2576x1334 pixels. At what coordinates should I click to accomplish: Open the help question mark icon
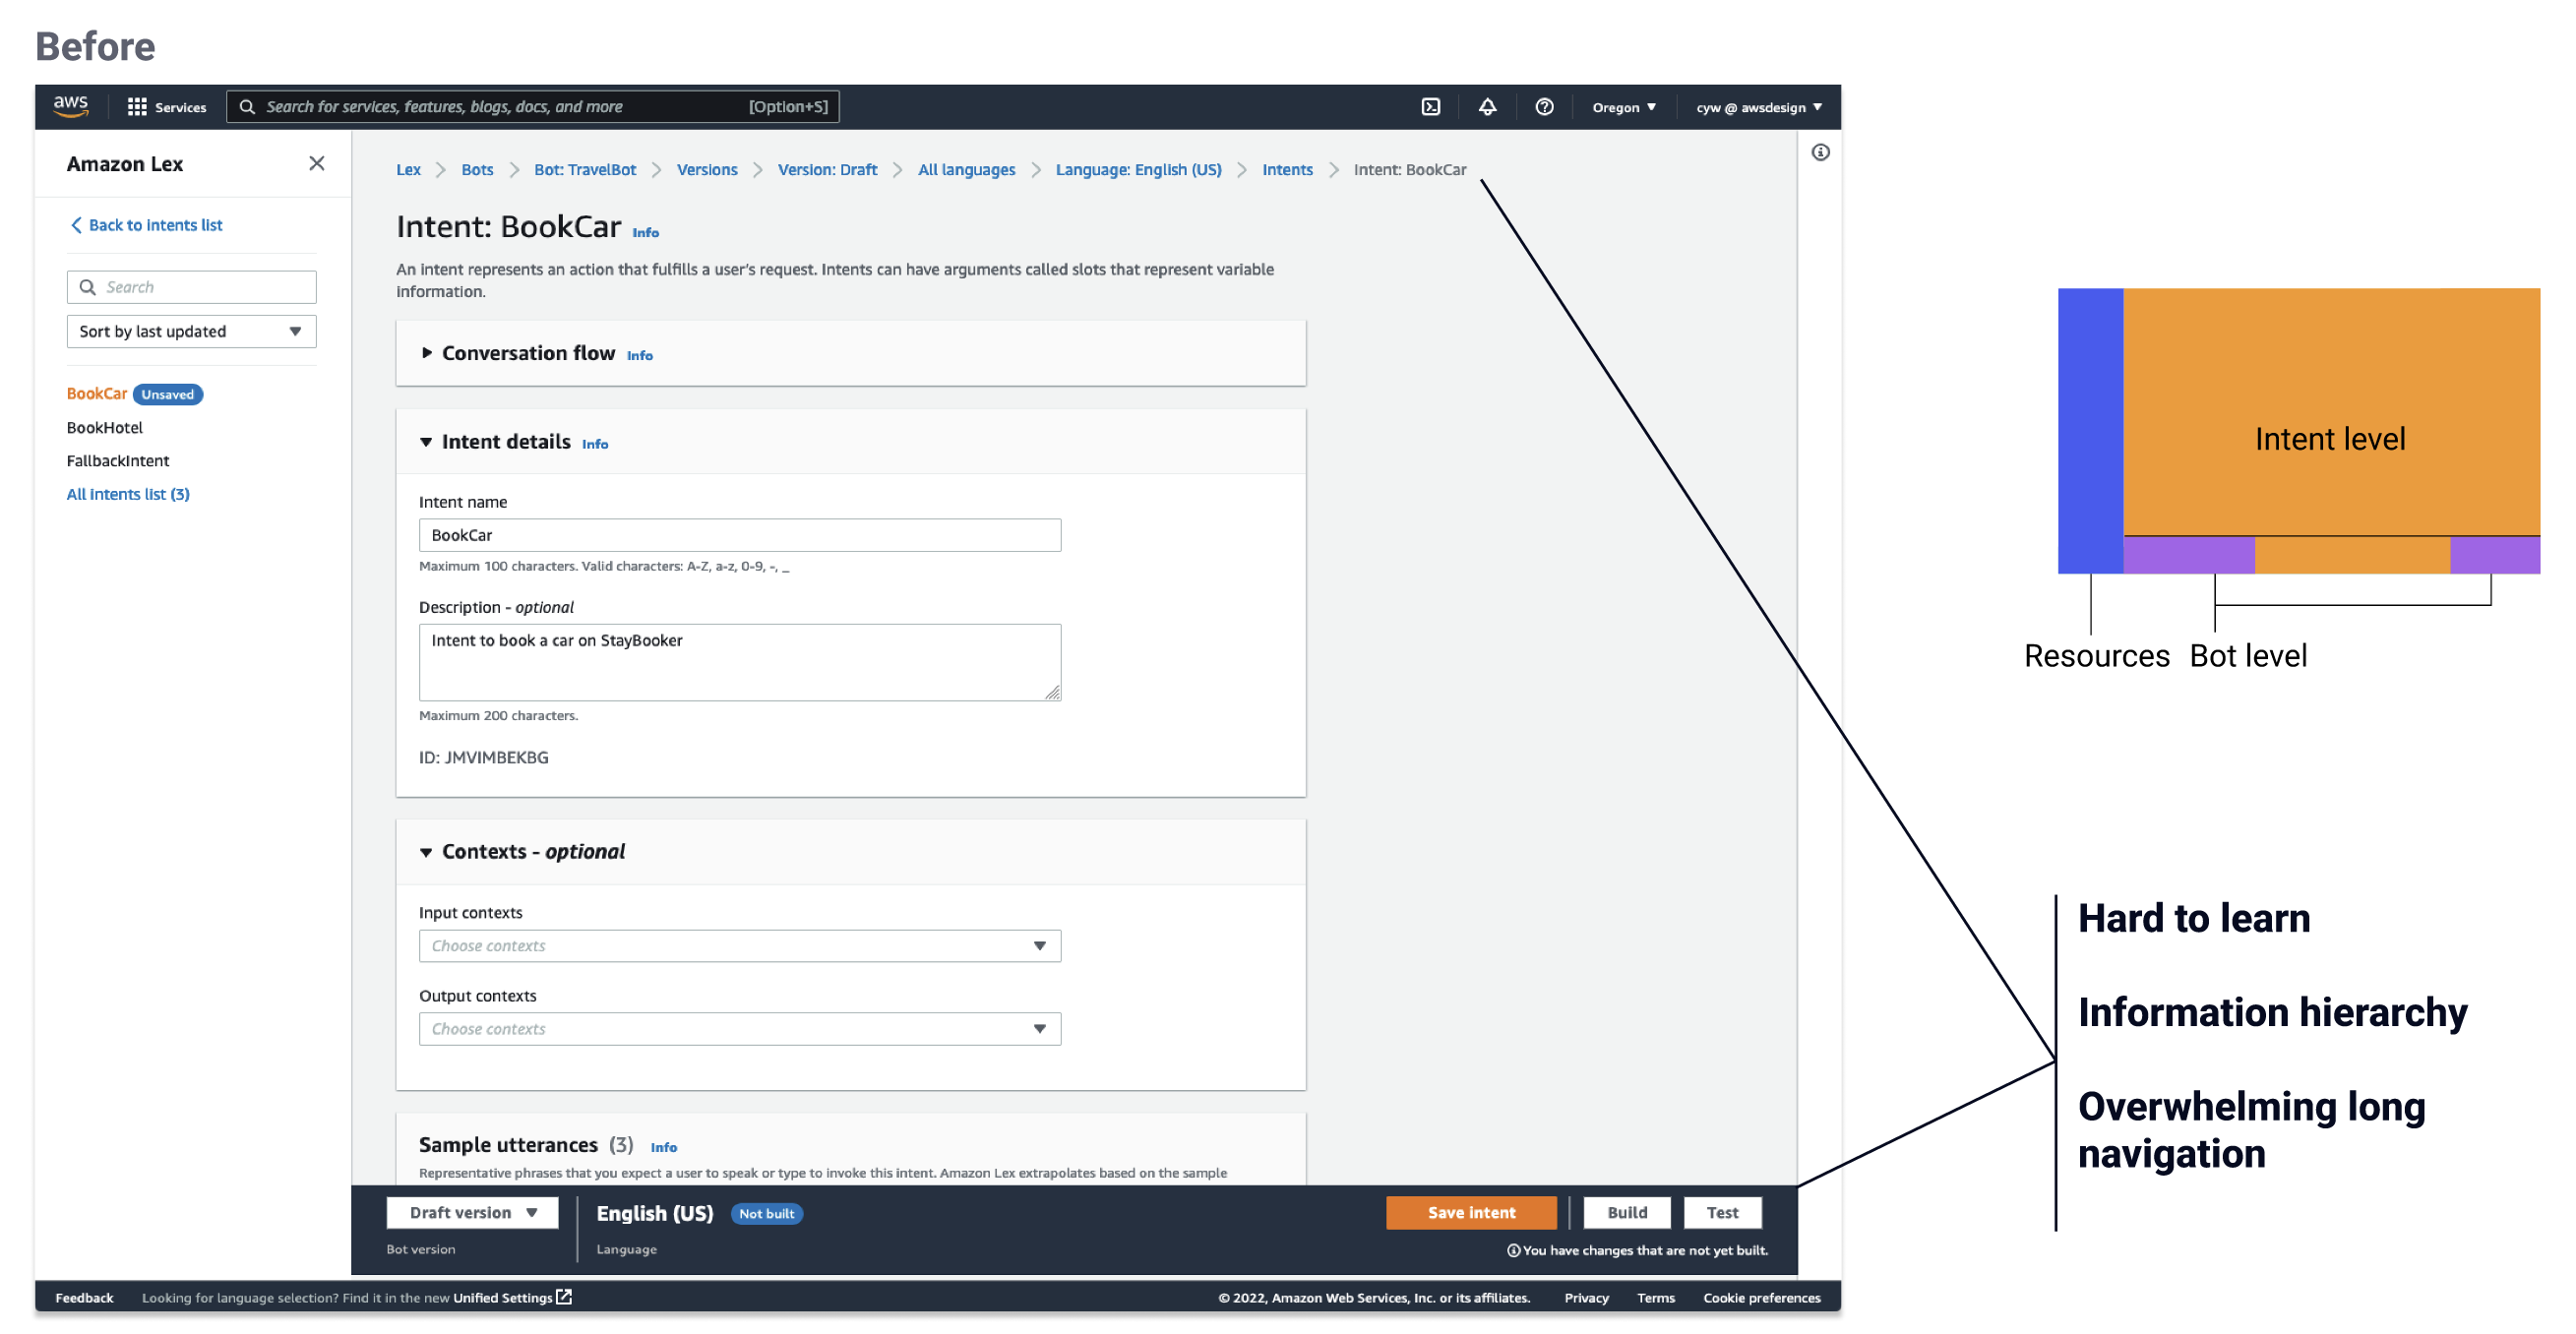click(1545, 107)
